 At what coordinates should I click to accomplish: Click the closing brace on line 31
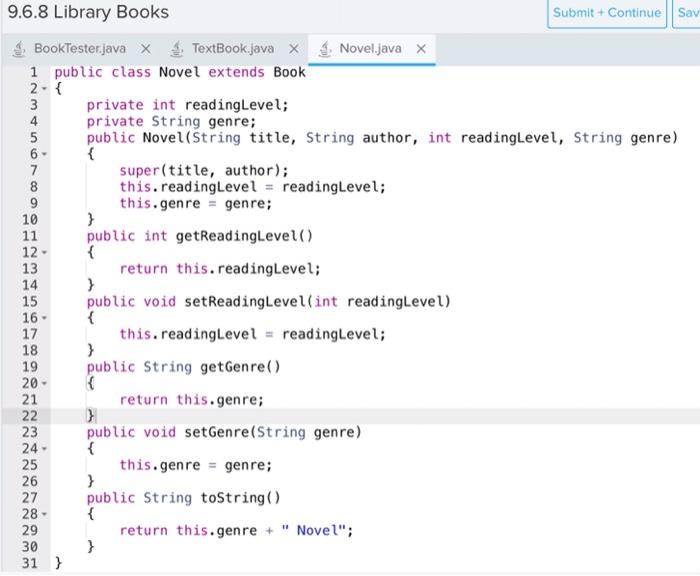58,563
